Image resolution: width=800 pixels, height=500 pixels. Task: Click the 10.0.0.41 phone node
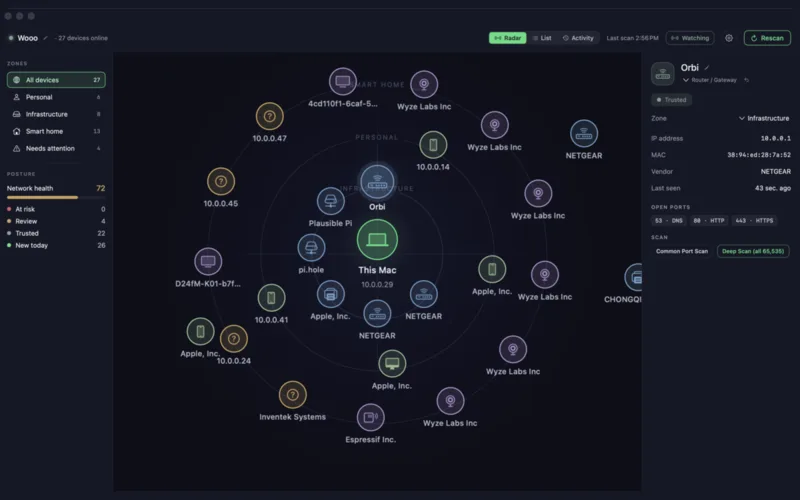(271, 297)
